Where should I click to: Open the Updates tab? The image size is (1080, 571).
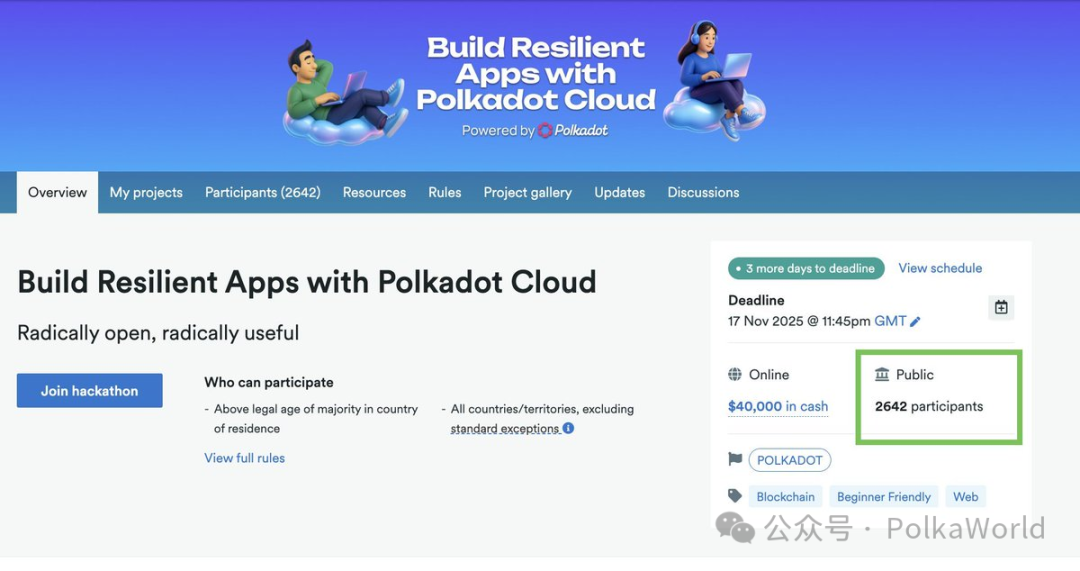pos(619,192)
